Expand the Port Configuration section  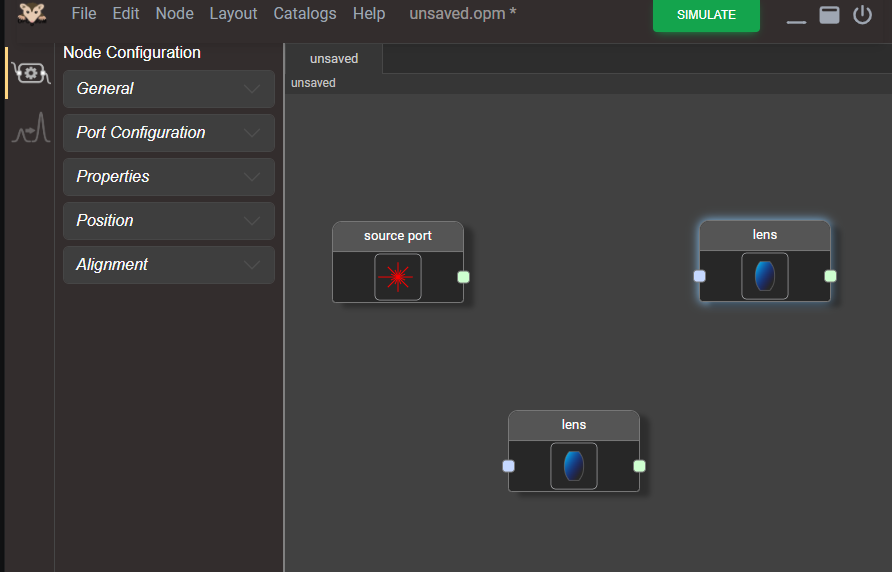pyautogui.click(x=169, y=133)
